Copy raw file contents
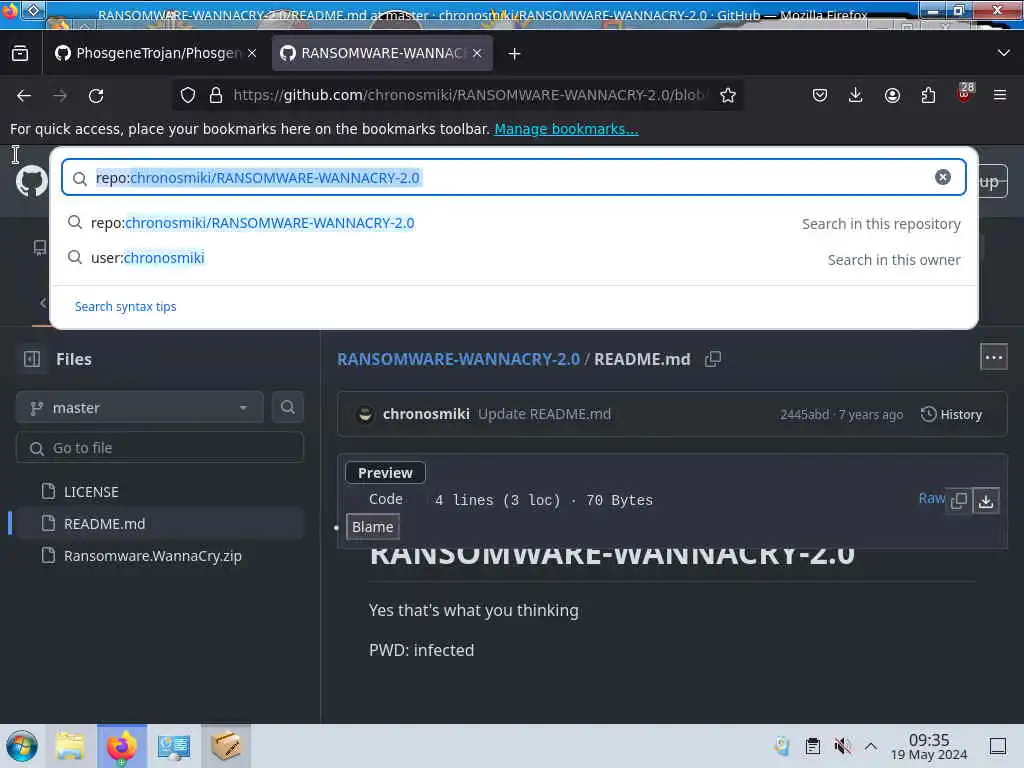1024x768 pixels. click(959, 500)
